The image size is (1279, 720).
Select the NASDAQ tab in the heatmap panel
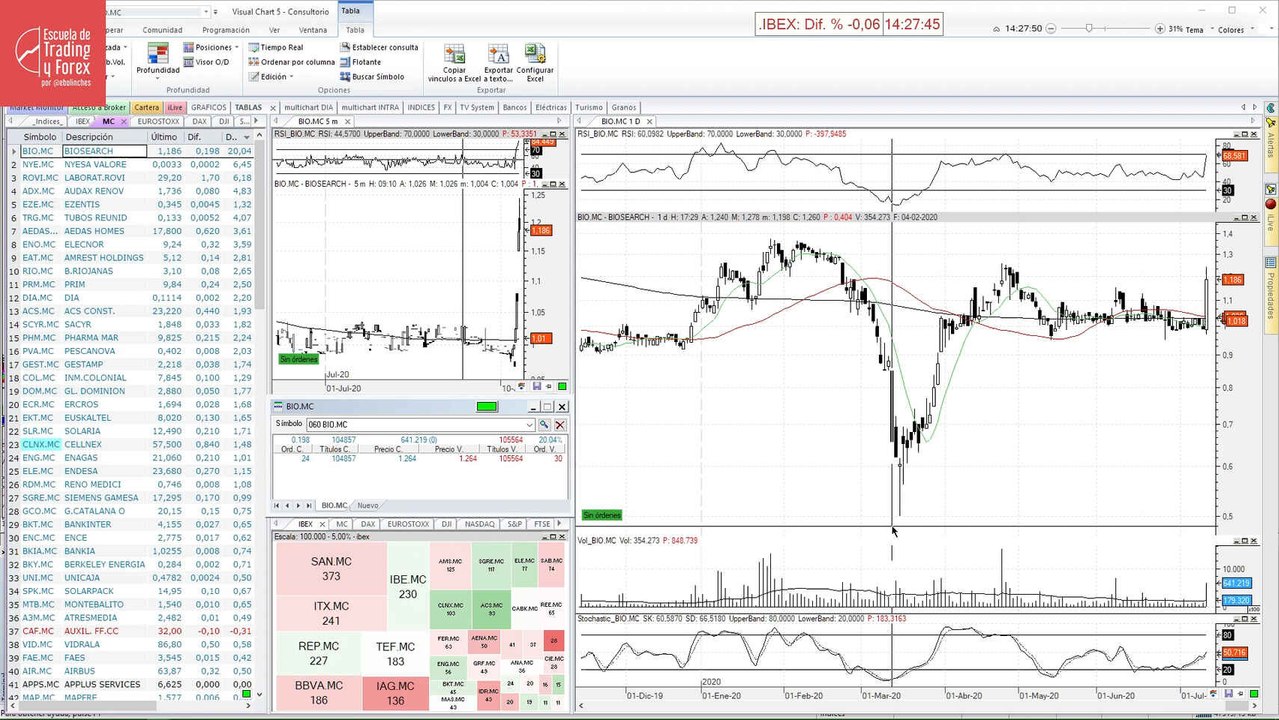[479, 524]
